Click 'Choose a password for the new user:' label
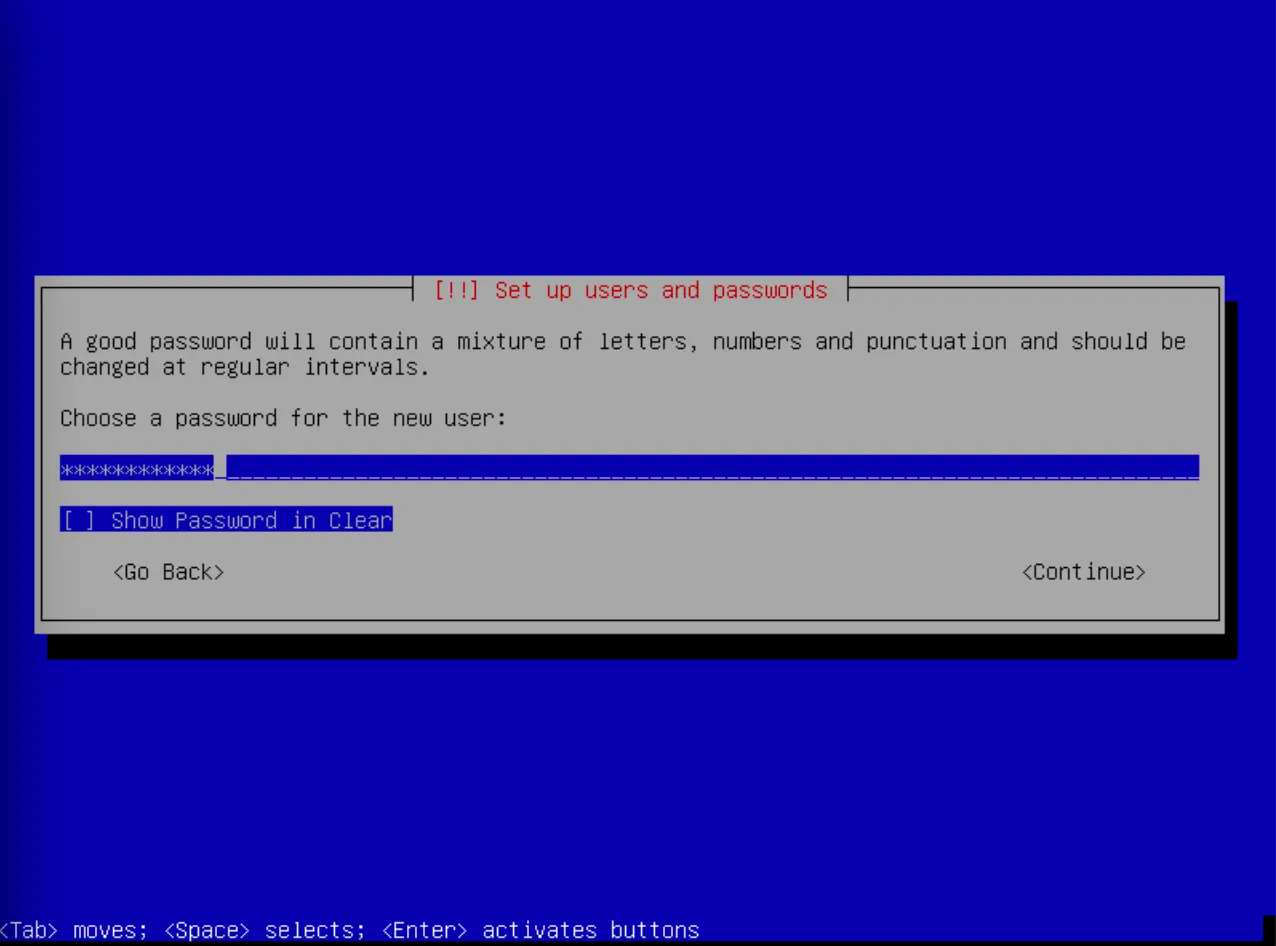 pos(283,418)
